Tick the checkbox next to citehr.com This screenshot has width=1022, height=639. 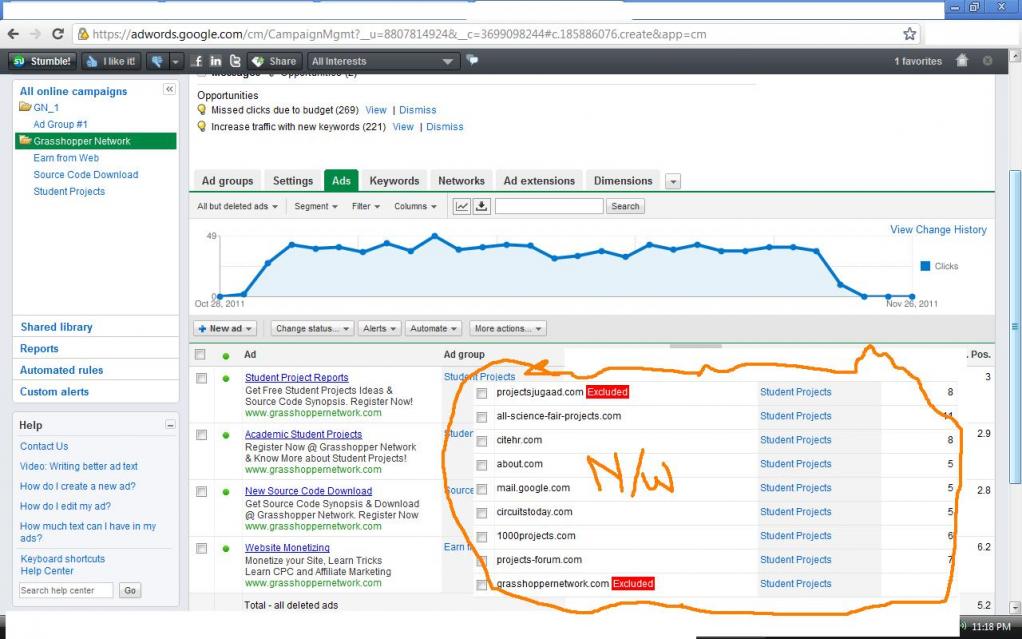[x=482, y=441]
